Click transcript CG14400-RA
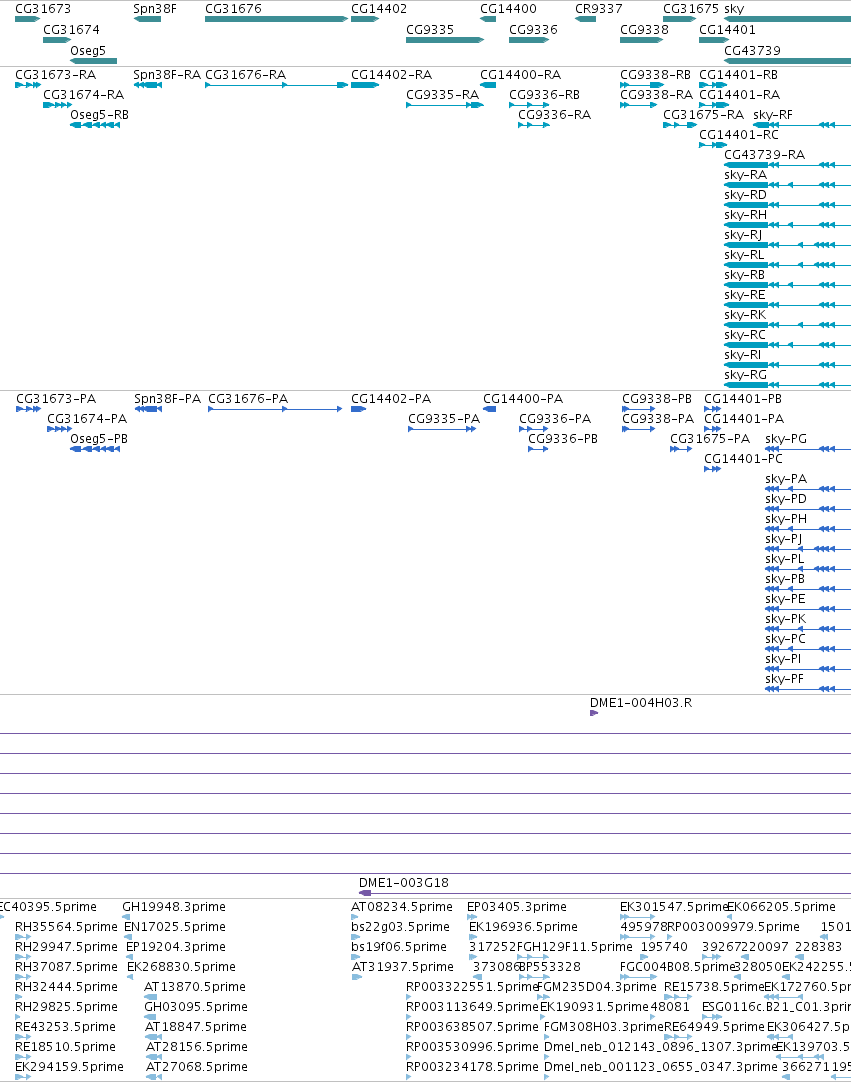 click(x=520, y=75)
